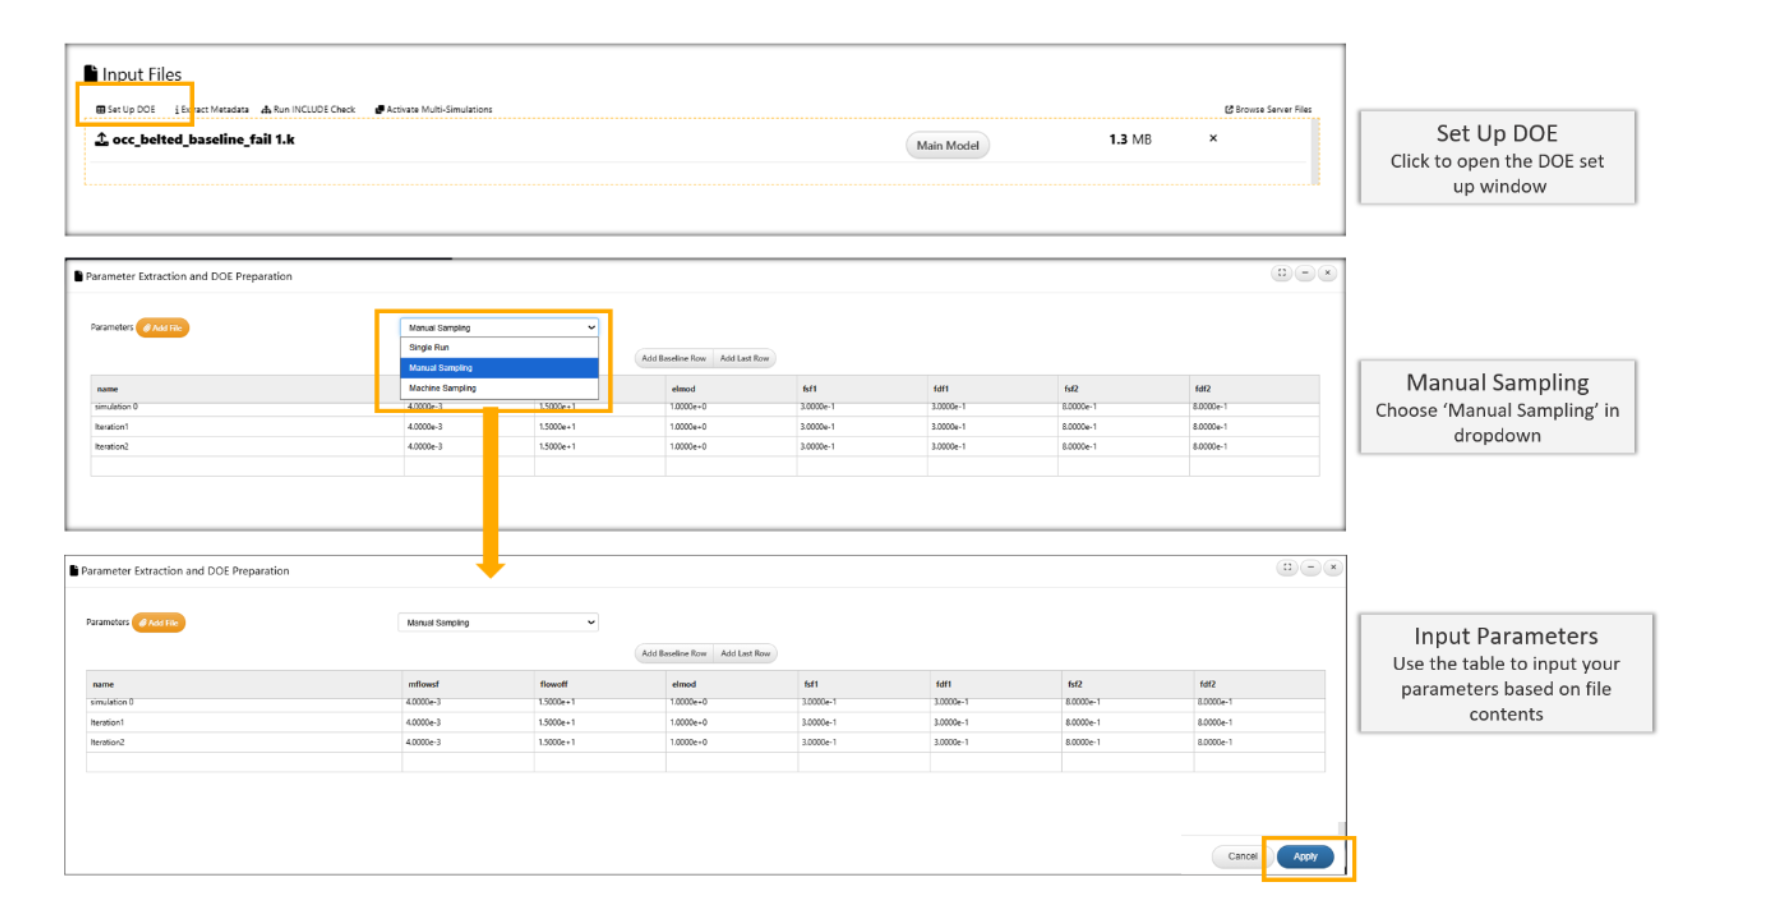Screen dimensions: 1792x902
Task: Click Add Baseline Row in the bottom dialog
Action: click(674, 654)
